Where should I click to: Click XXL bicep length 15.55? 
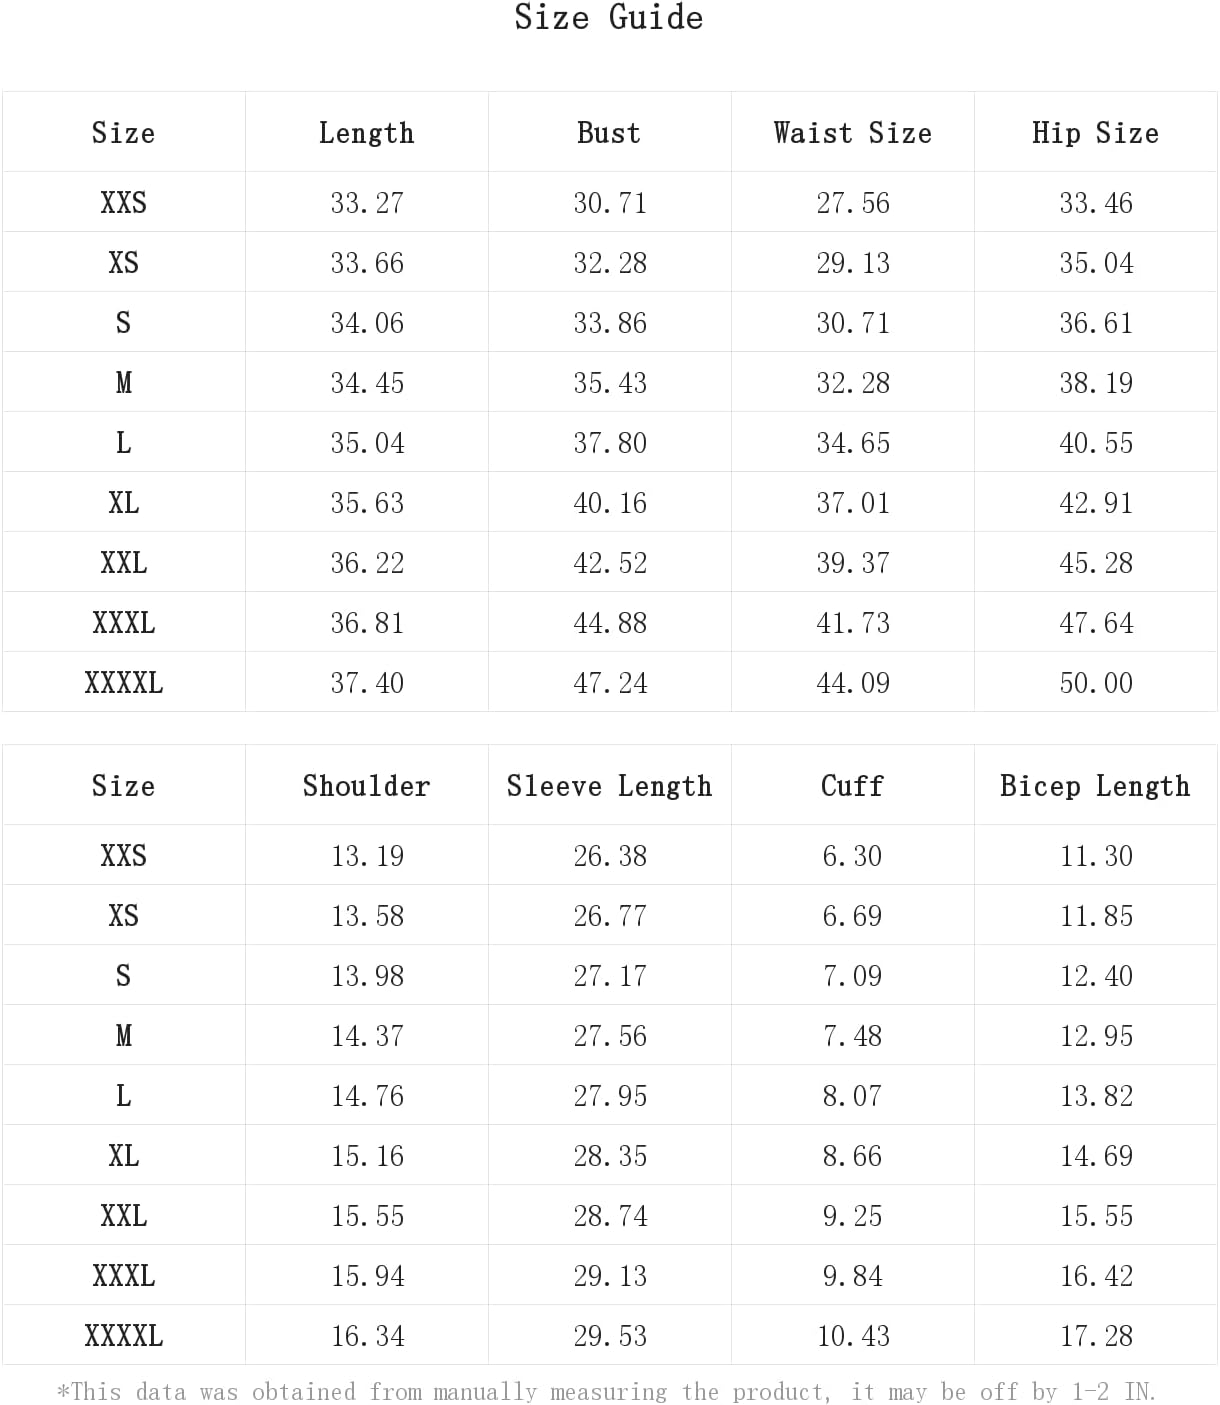coord(1096,1216)
